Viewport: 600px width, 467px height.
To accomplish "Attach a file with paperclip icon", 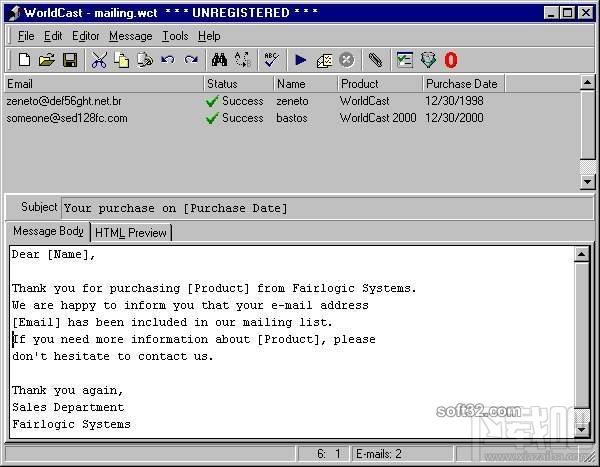I will 375,60.
